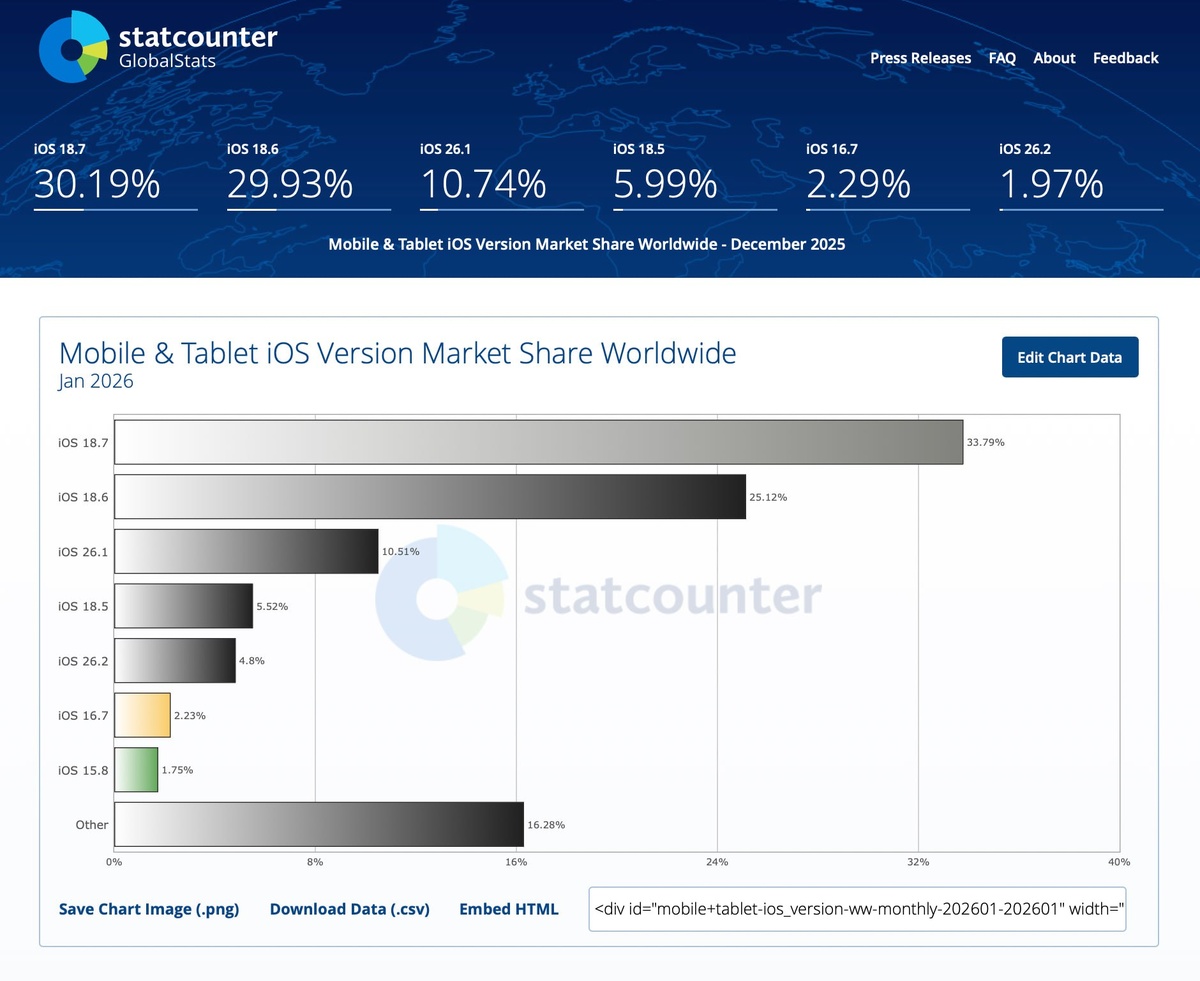Click the 16.28% value label
1200x981 pixels.
546,825
